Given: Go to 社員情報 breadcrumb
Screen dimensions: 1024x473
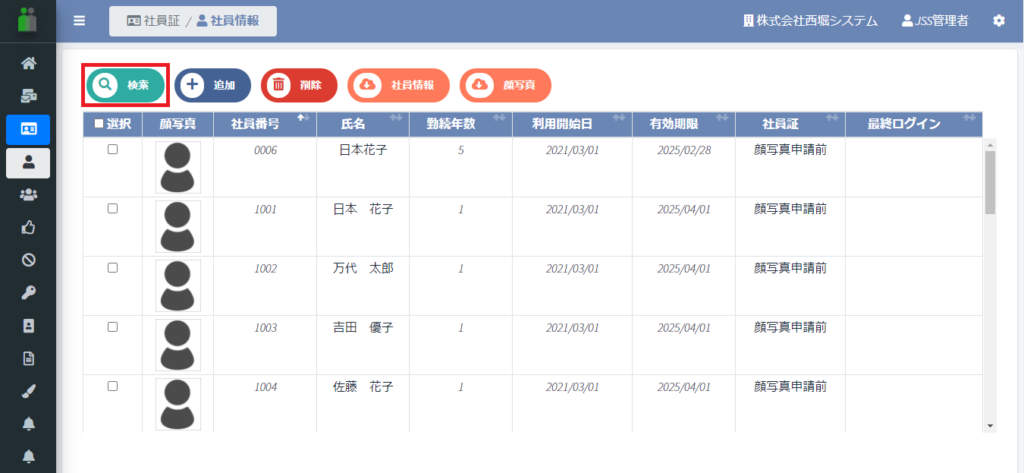Looking at the screenshot, I should click(x=228, y=21).
